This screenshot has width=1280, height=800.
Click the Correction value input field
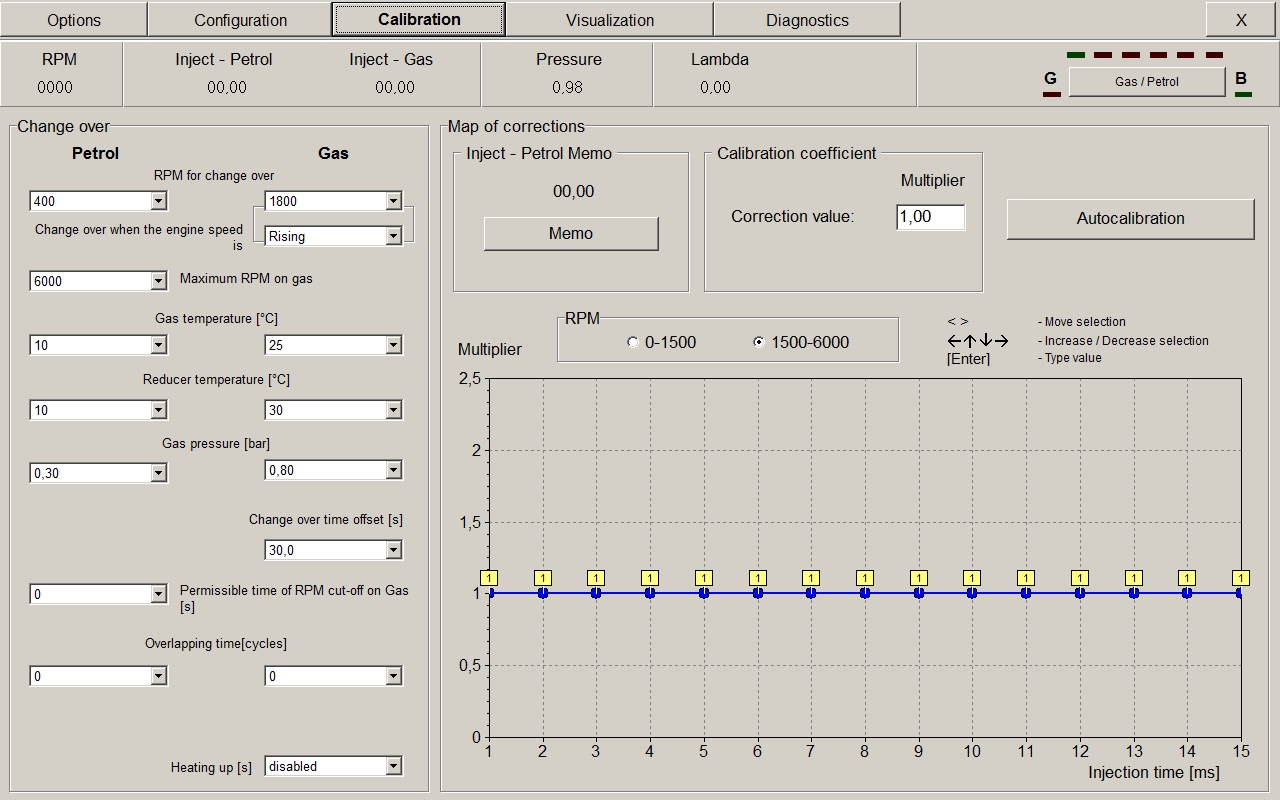click(930, 217)
